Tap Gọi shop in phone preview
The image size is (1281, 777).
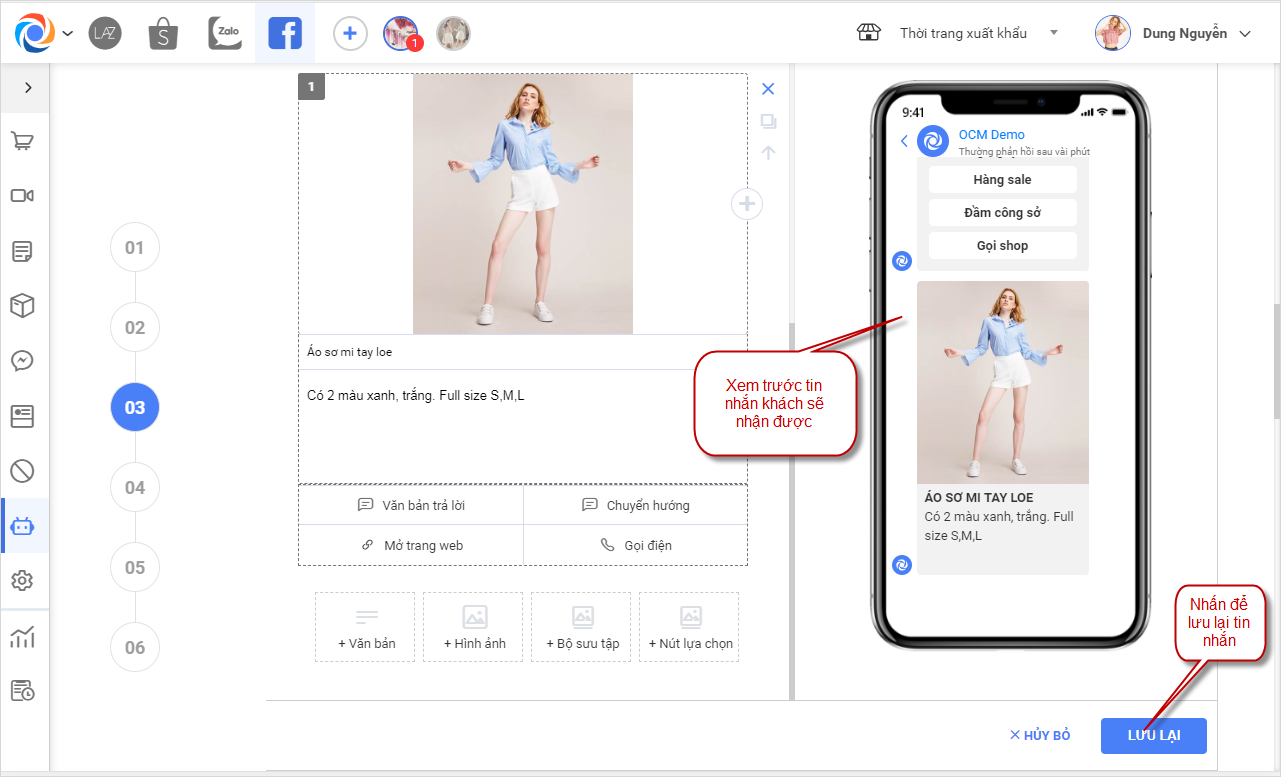1003,245
